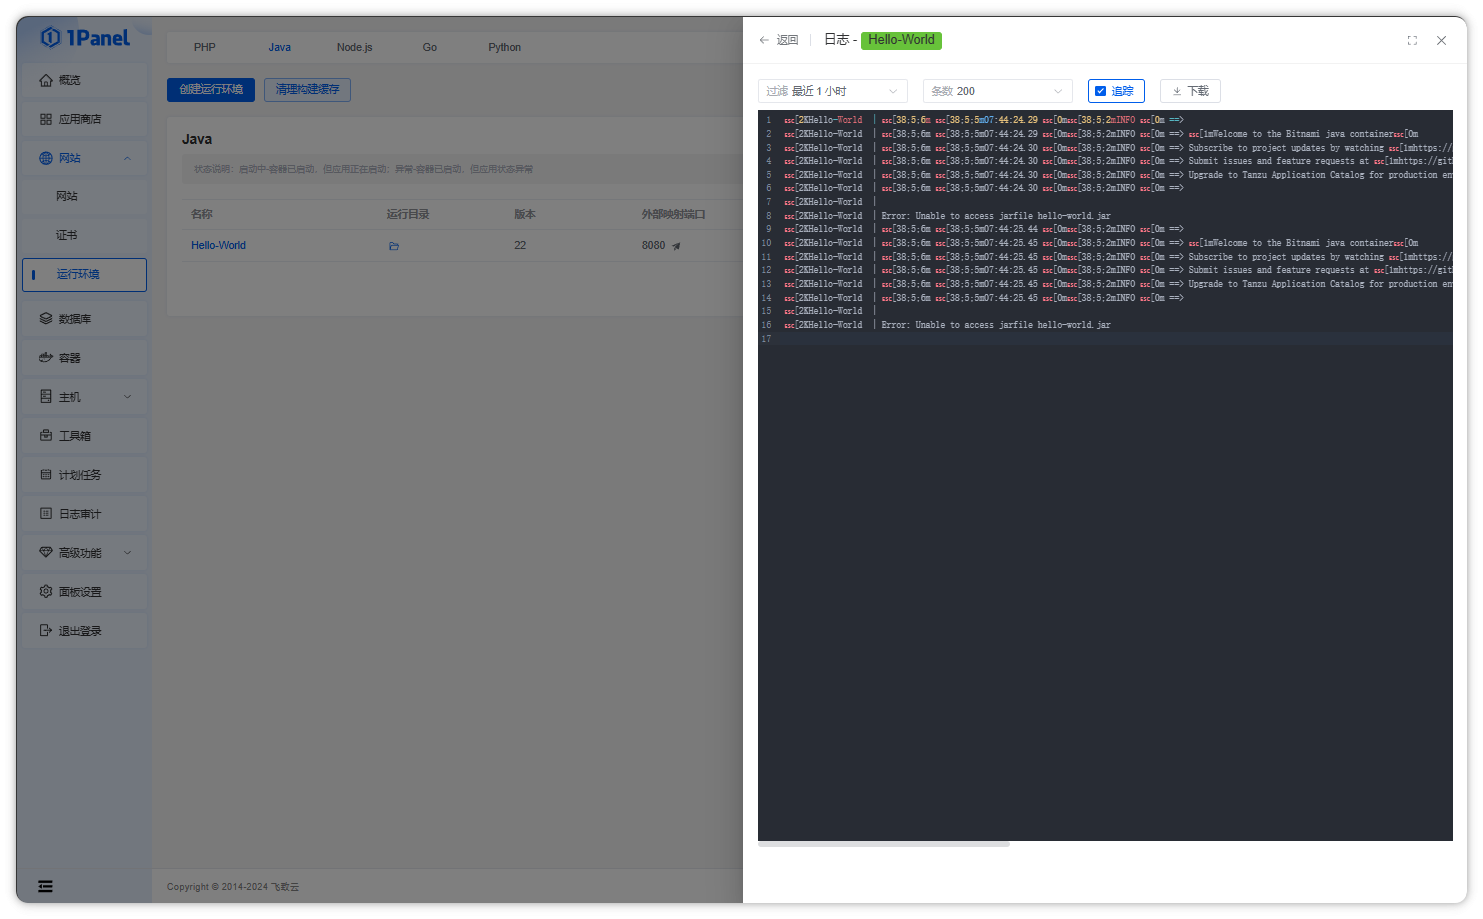Open the 概览 overview home icon

tap(46, 80)
